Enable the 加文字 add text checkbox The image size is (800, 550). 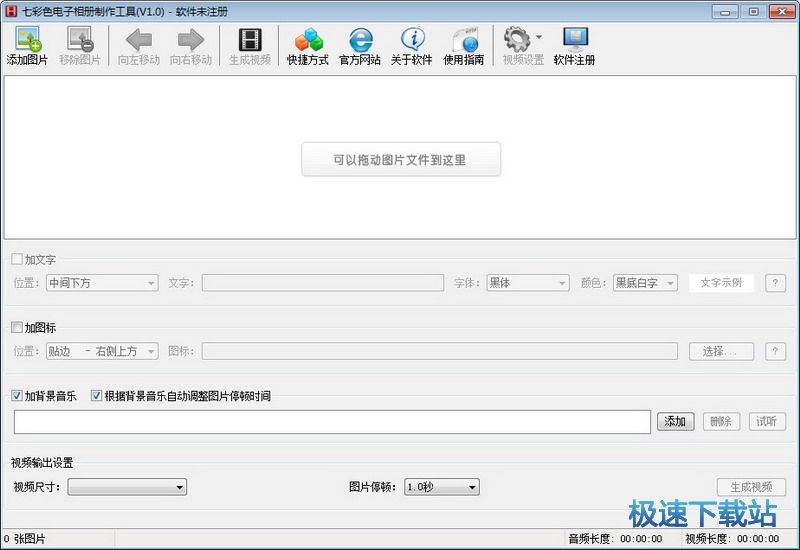click(x=16, y=260)
